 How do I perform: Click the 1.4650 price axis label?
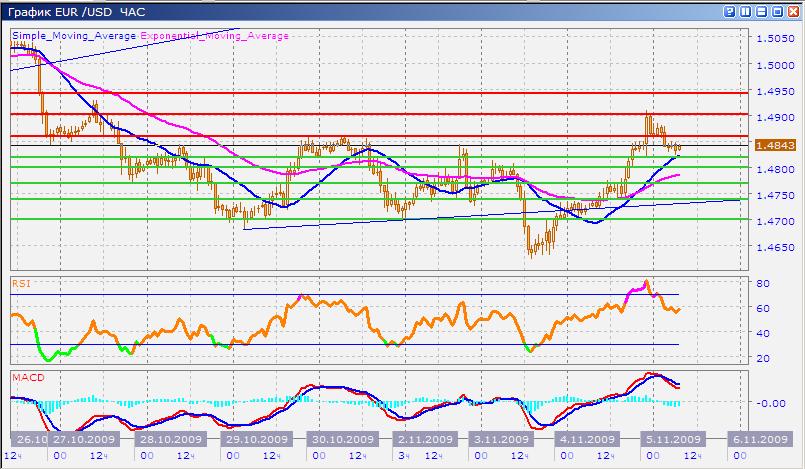(x=775, y=247)
